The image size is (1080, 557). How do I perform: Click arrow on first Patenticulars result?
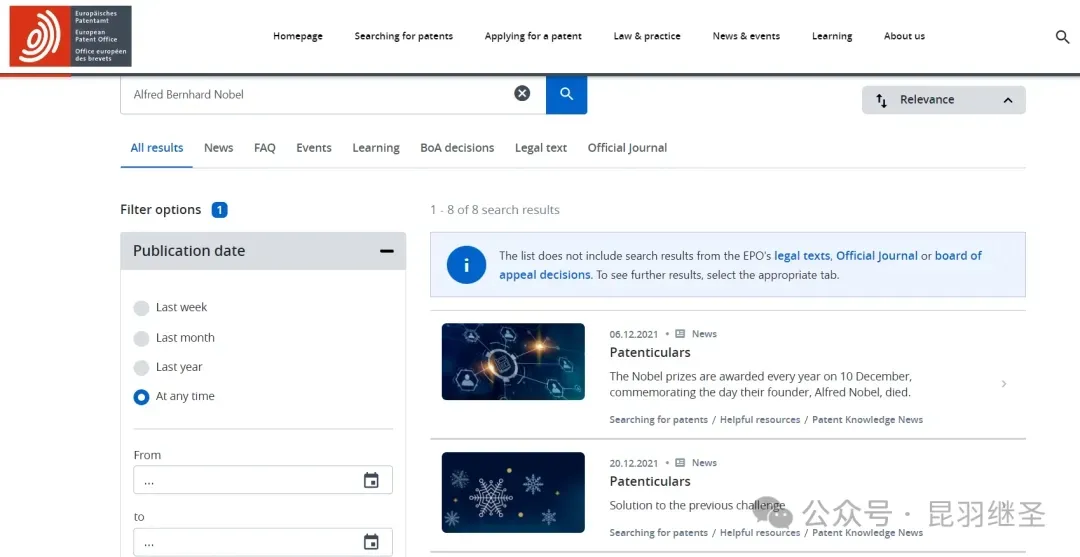[x=1003, y=384]
